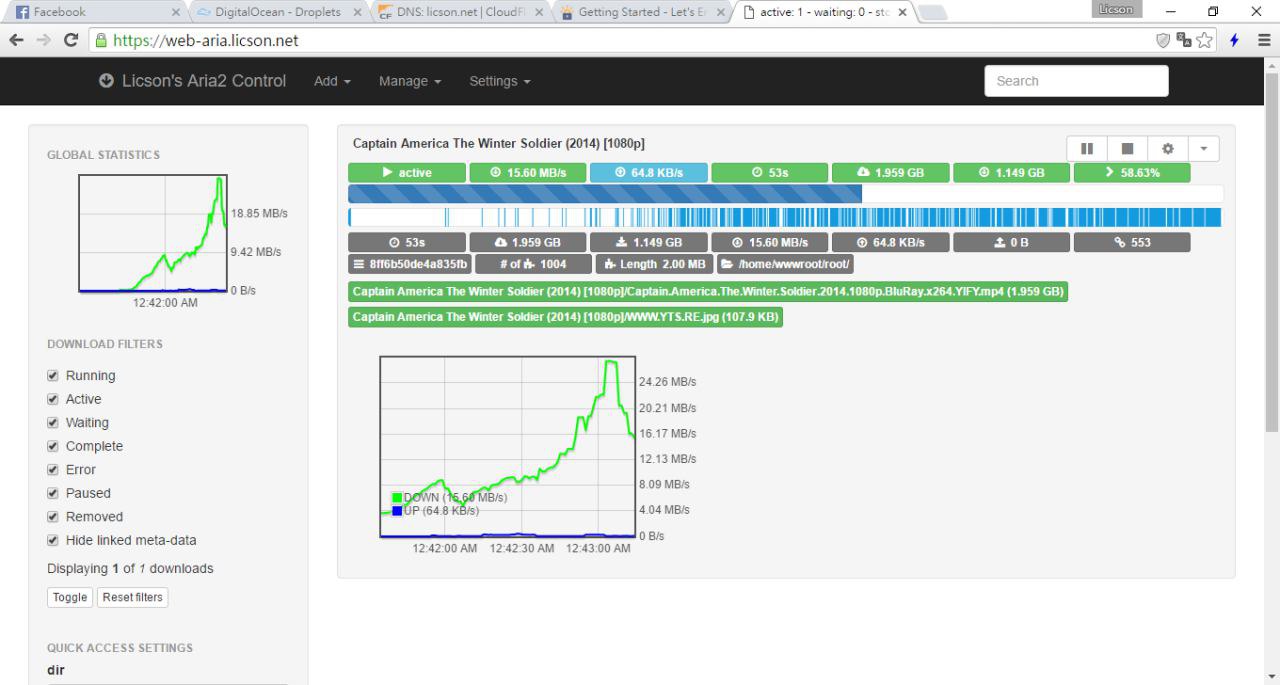The image size is (1280, 685).
Task: Switch to the DNS licson.net CloudFlare tab
Action: (461, 12)
